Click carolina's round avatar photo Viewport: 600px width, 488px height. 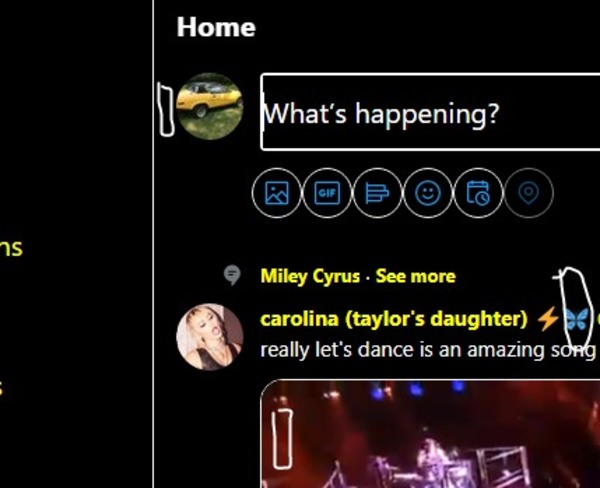[210, 337]
